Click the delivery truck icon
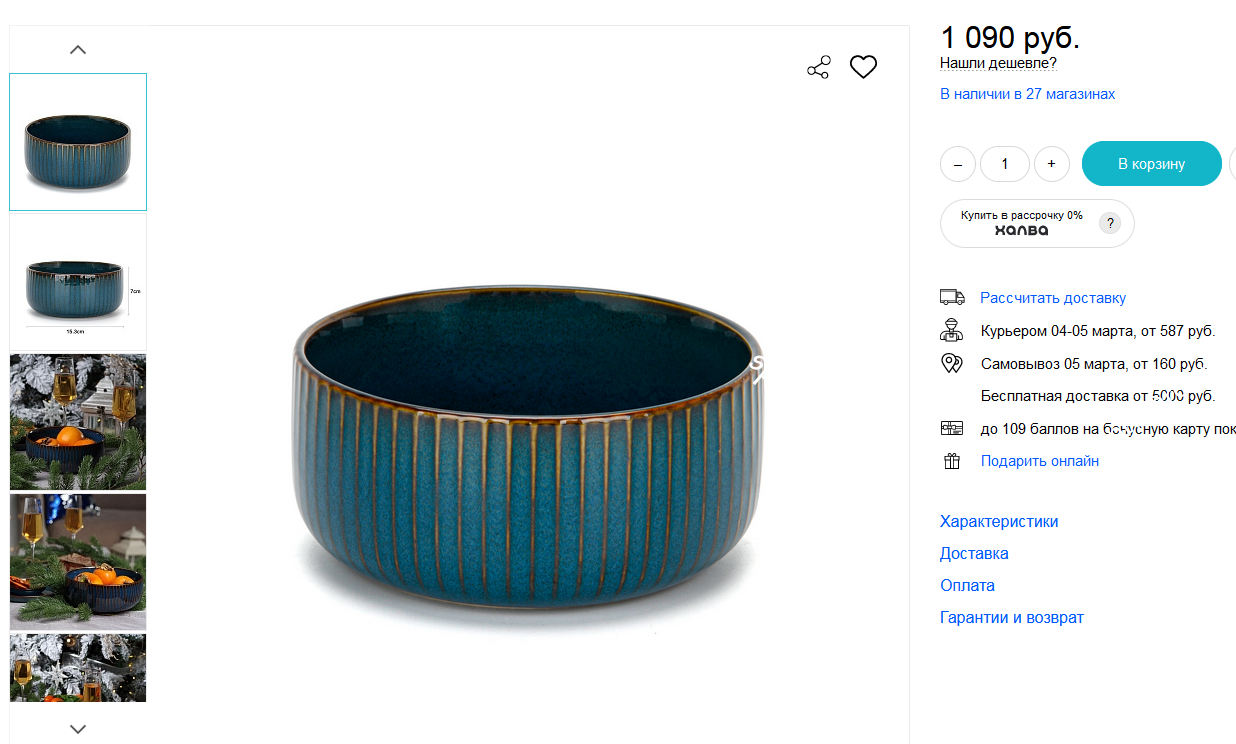This screenshot has height=744, width=1236. tap(952, 297)
